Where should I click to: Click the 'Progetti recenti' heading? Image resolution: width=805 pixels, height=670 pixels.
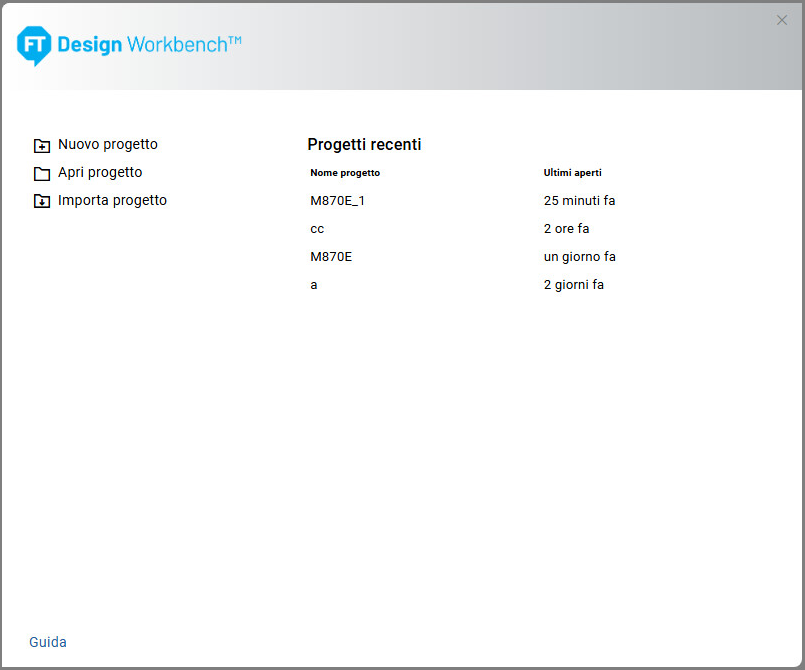click(364, 145)
